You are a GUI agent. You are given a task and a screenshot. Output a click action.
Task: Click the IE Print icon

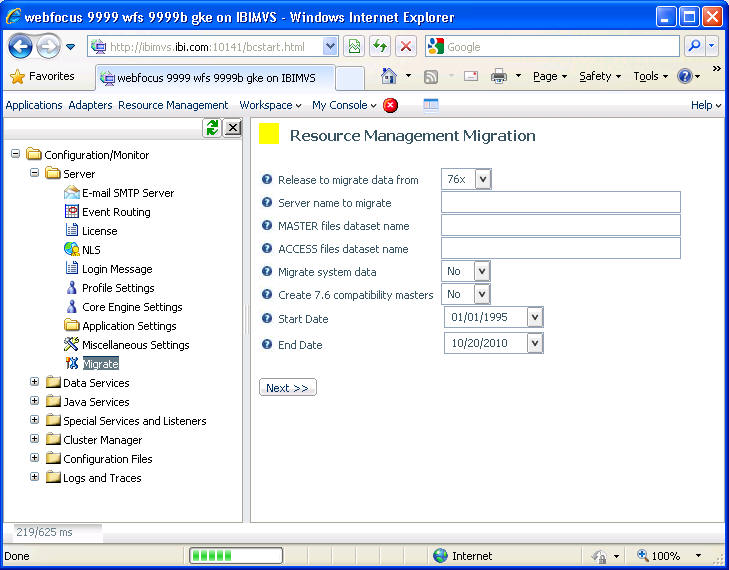click(499, 76)
